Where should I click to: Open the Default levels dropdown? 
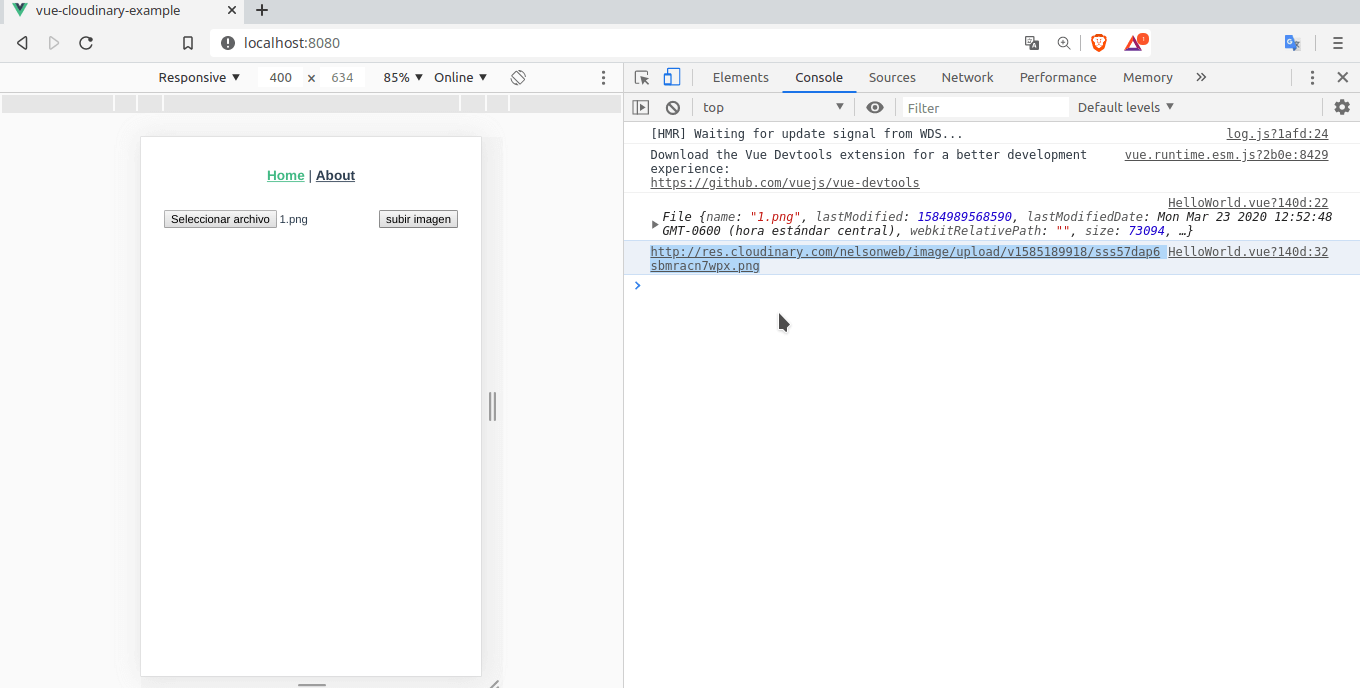coord(1125,107)
